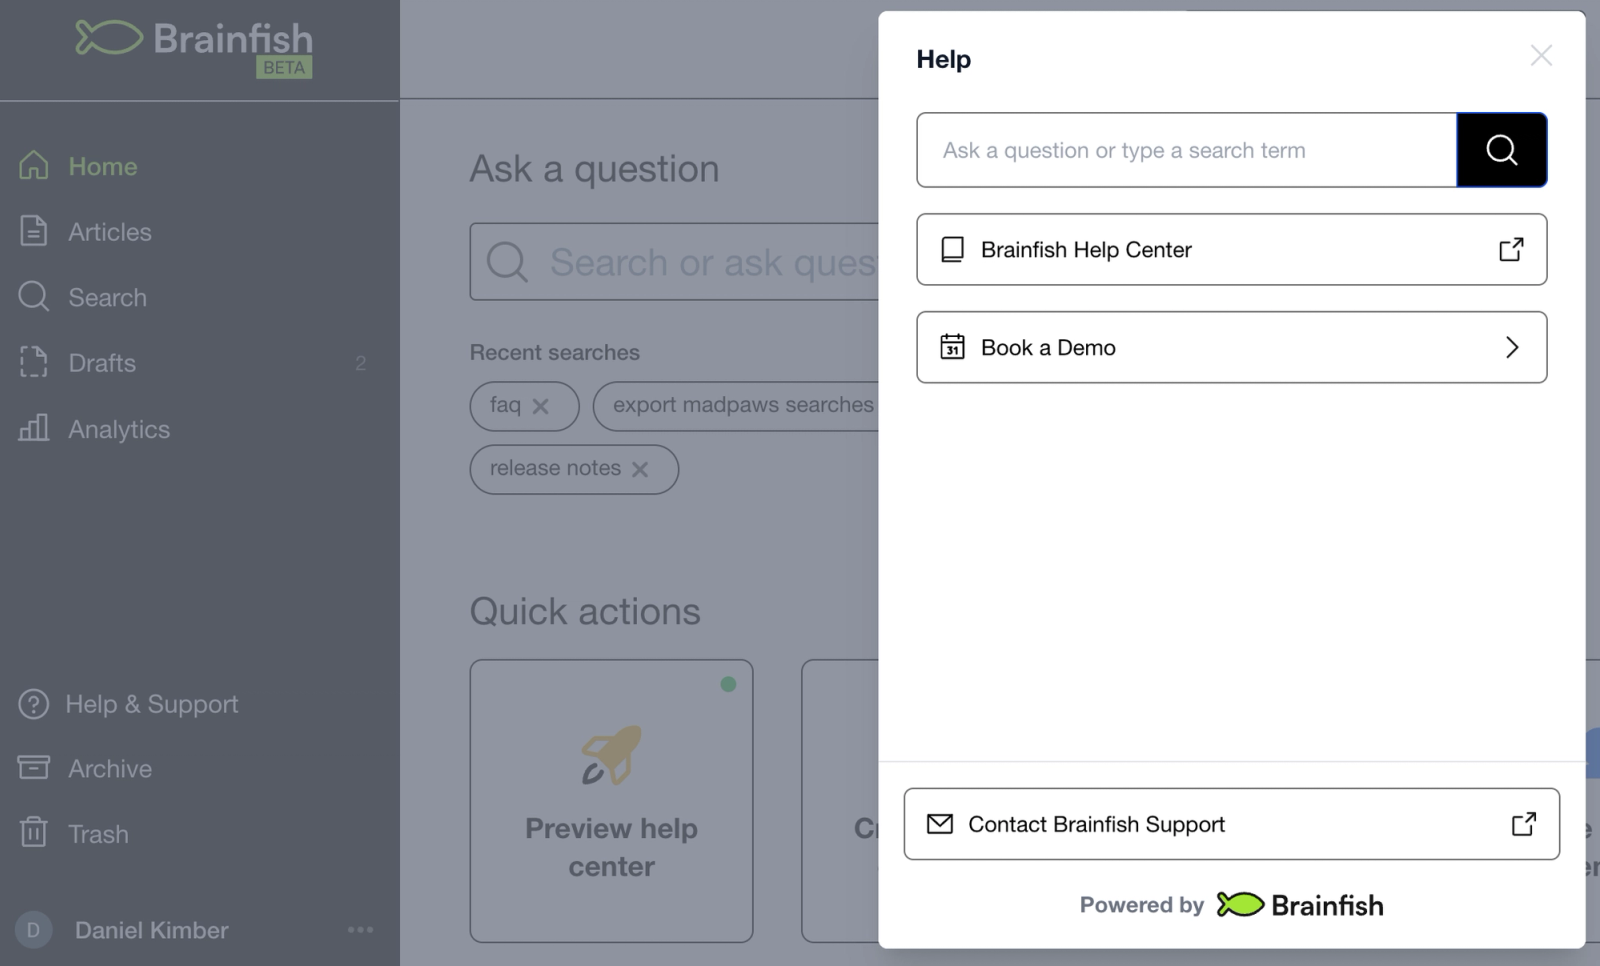Expand Book a Demo chevron arrow
This screenshot has height=966, width=1600.
[x=1512, y=347]
